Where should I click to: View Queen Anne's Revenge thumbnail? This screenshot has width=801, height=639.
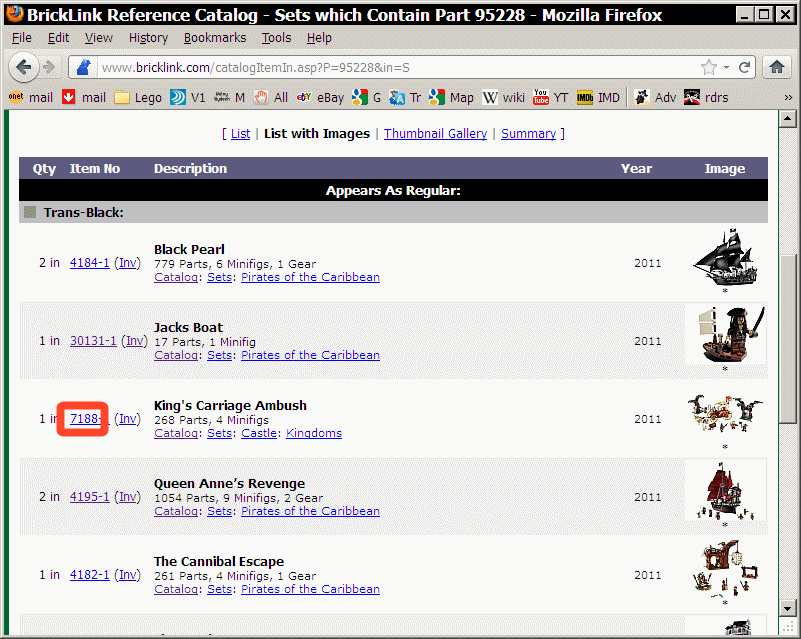pos(725,491)
